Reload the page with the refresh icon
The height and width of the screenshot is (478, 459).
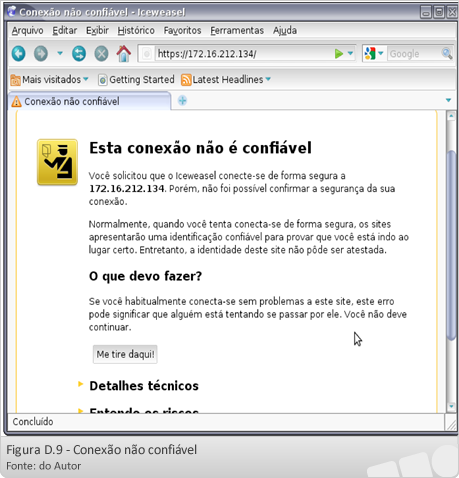click(x=79, y=53)
